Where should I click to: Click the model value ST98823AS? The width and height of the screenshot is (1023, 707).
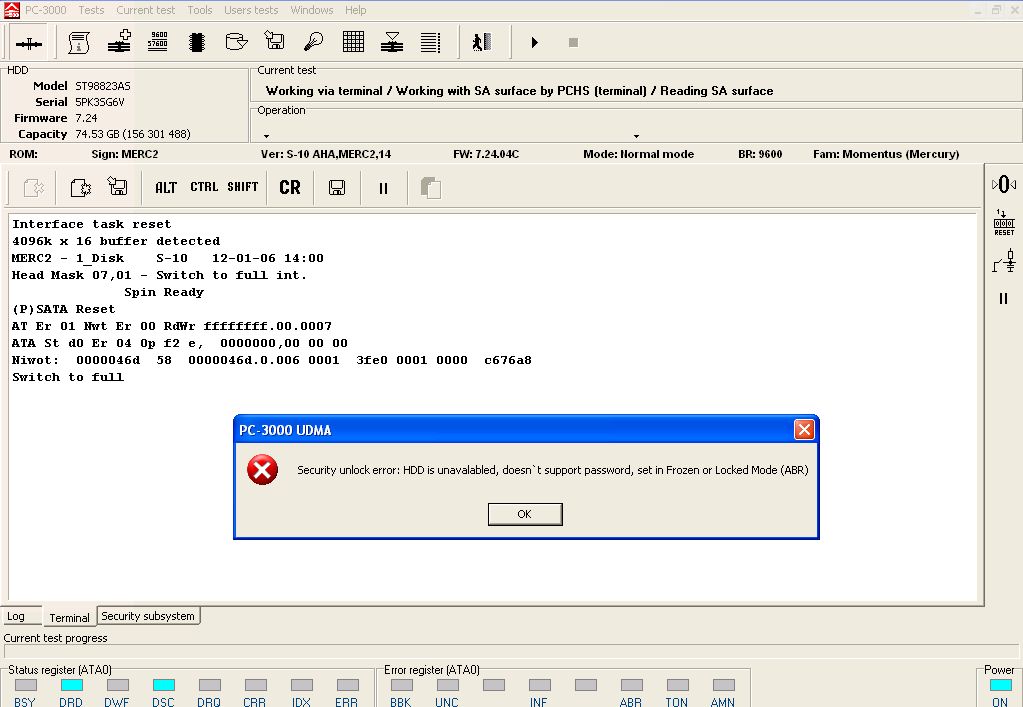click(103, 86)
